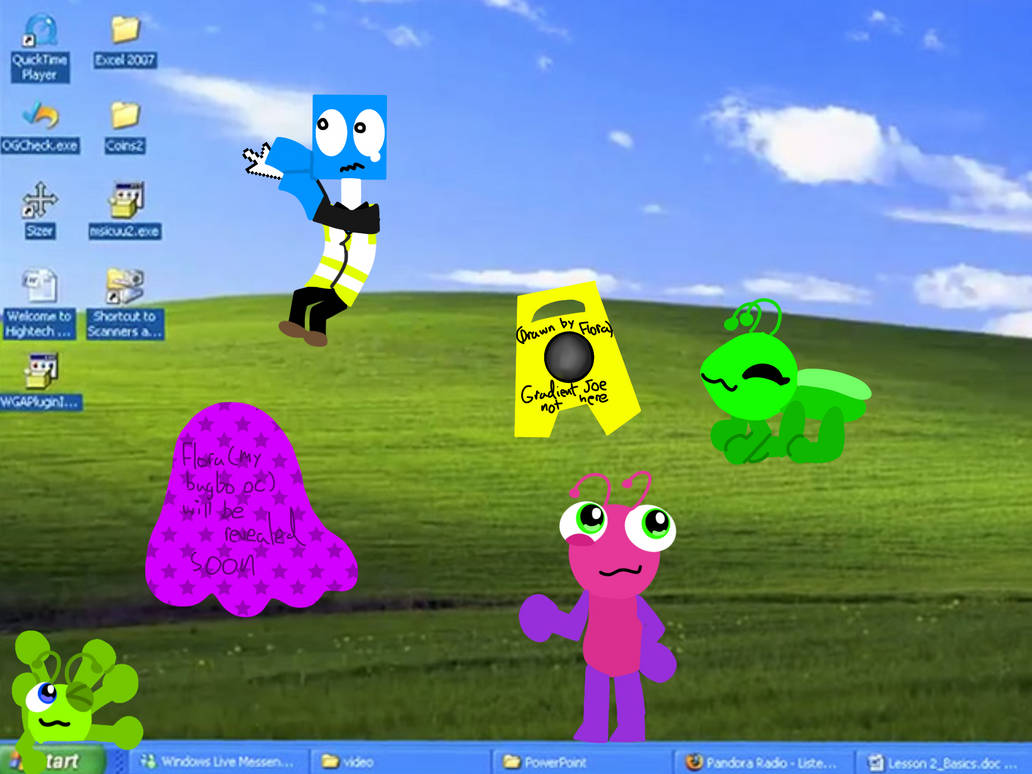Switch to the video folder taskbar button
The image size is (1032, 774).
[x=398, y=761]
